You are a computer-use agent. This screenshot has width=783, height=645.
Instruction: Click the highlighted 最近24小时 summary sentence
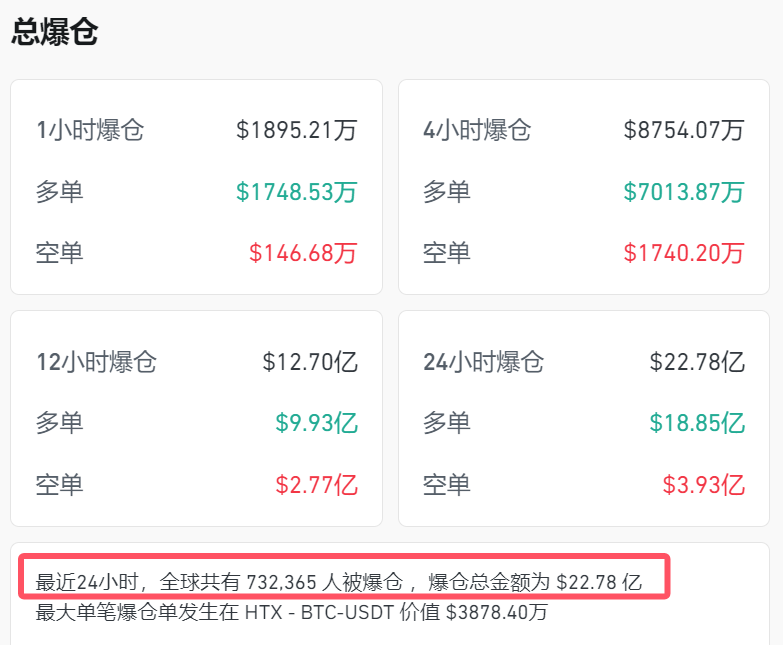338,582
